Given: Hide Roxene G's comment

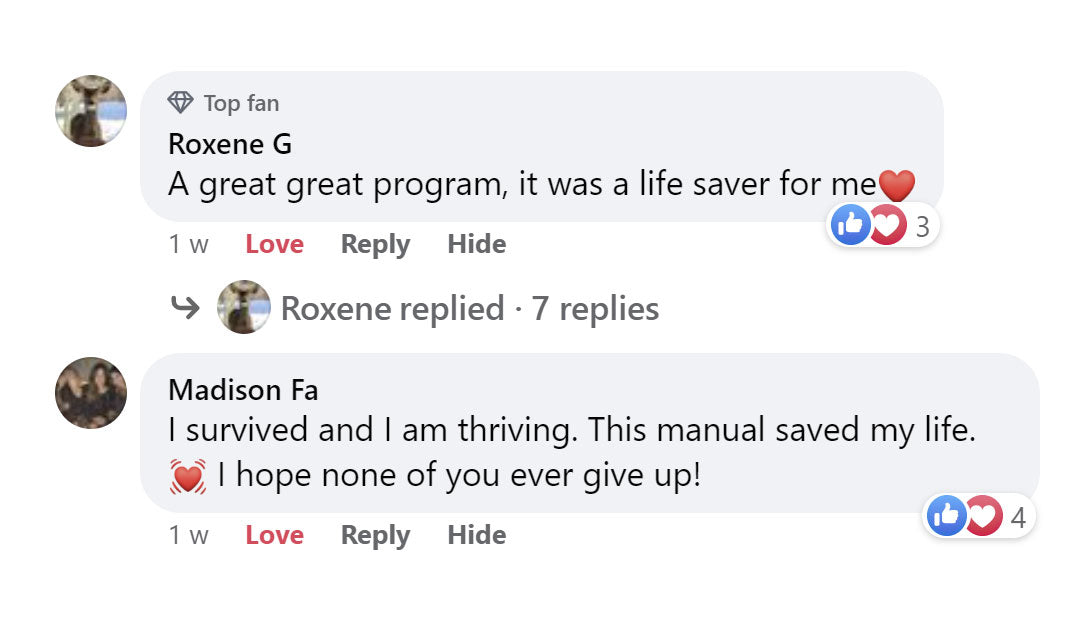Looking at the screenshot, I should point(476,245).
